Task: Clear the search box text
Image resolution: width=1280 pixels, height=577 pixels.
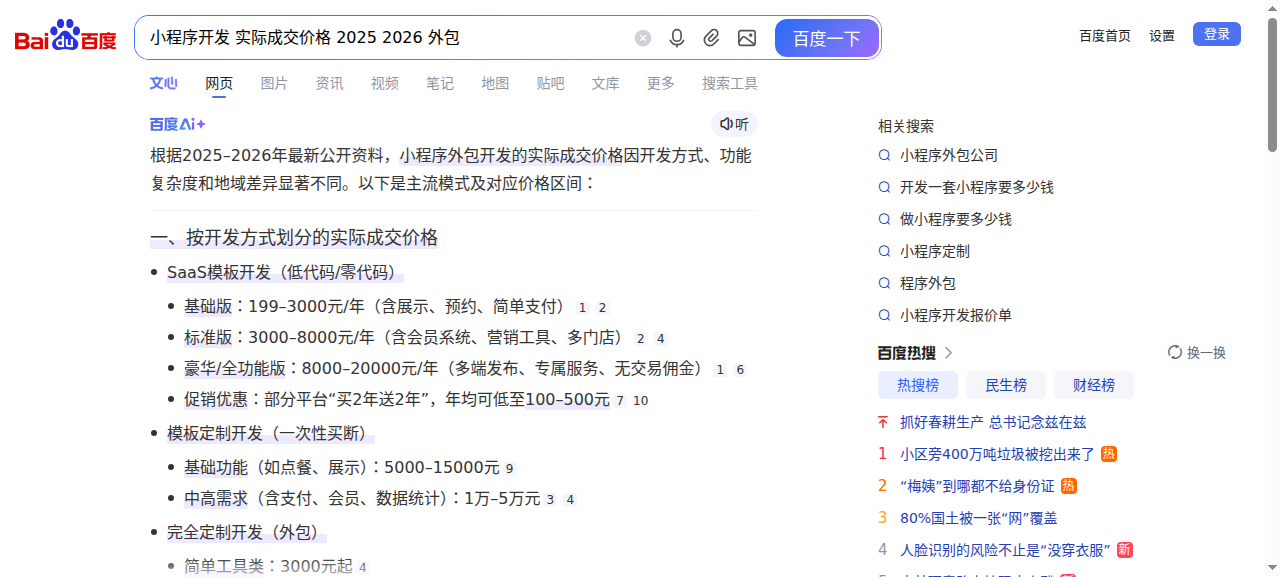Action: [643, 38]
